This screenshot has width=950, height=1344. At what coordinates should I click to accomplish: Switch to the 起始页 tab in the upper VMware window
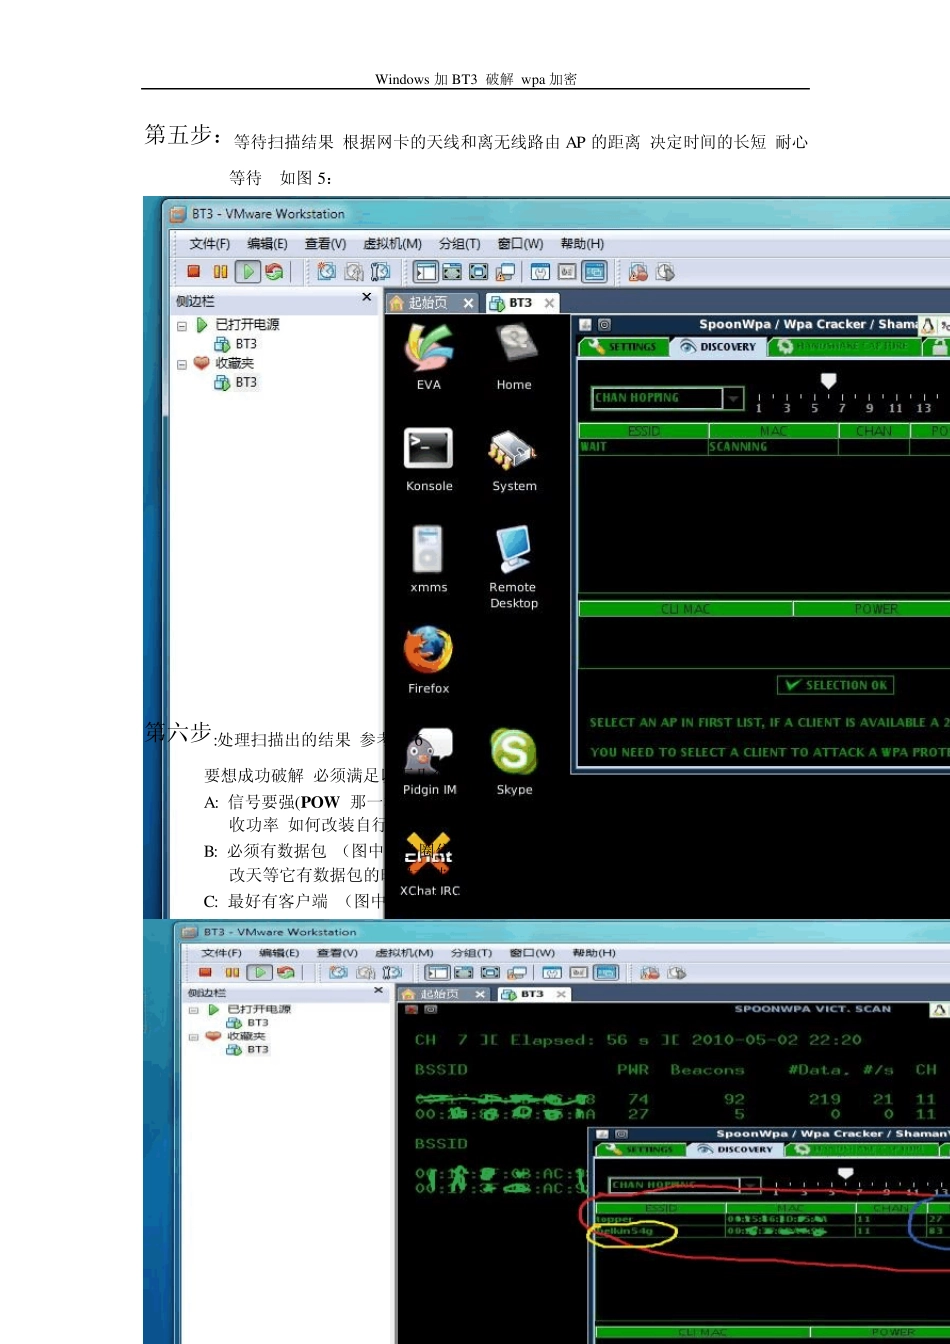pyautogui.click(x=433, y=302)
